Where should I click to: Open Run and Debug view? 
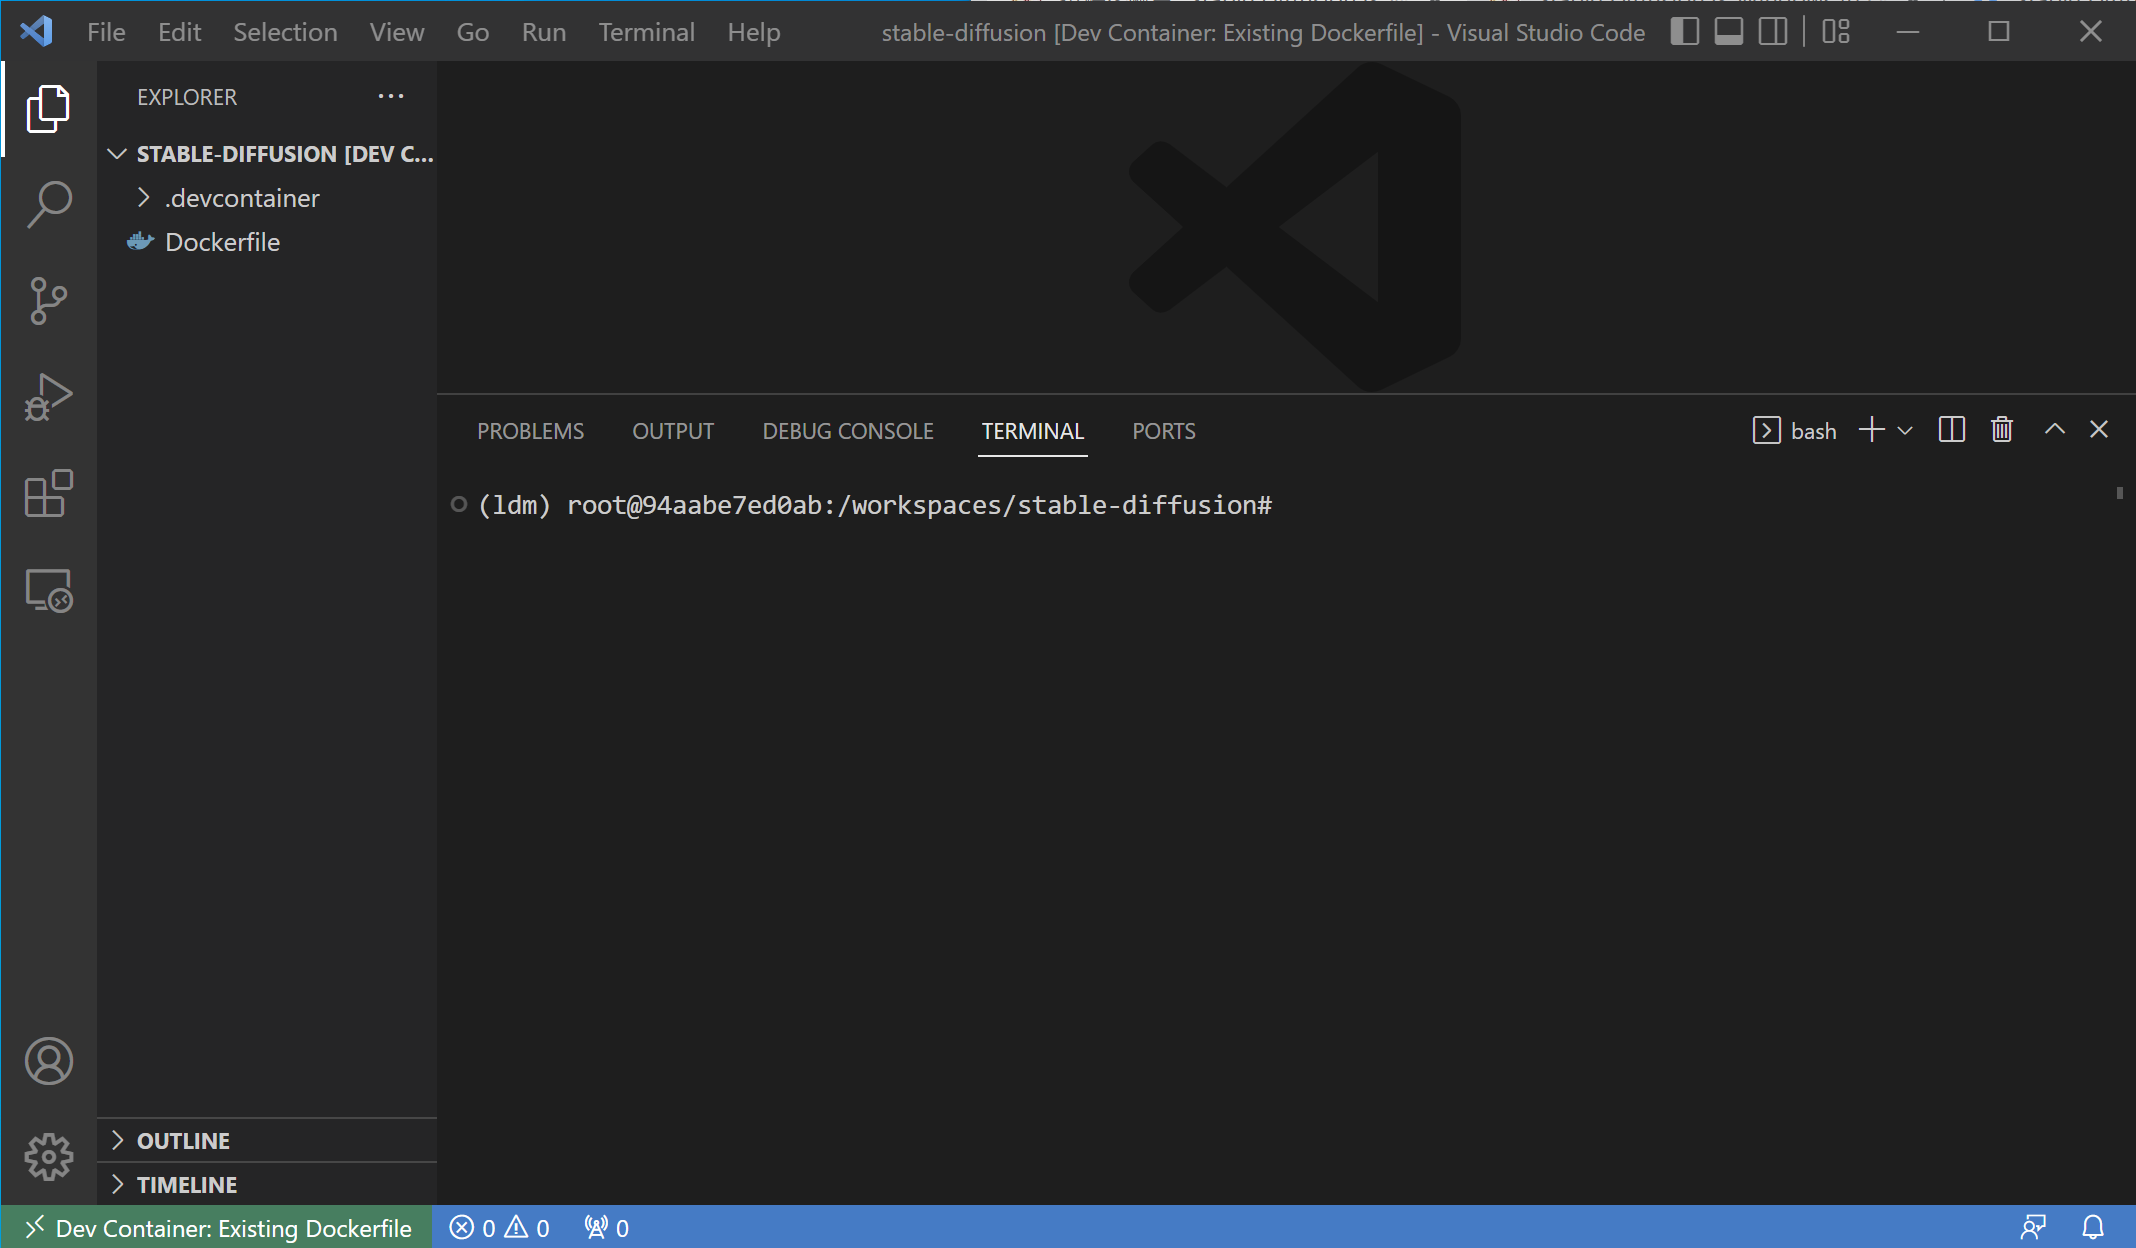(48, 397)
